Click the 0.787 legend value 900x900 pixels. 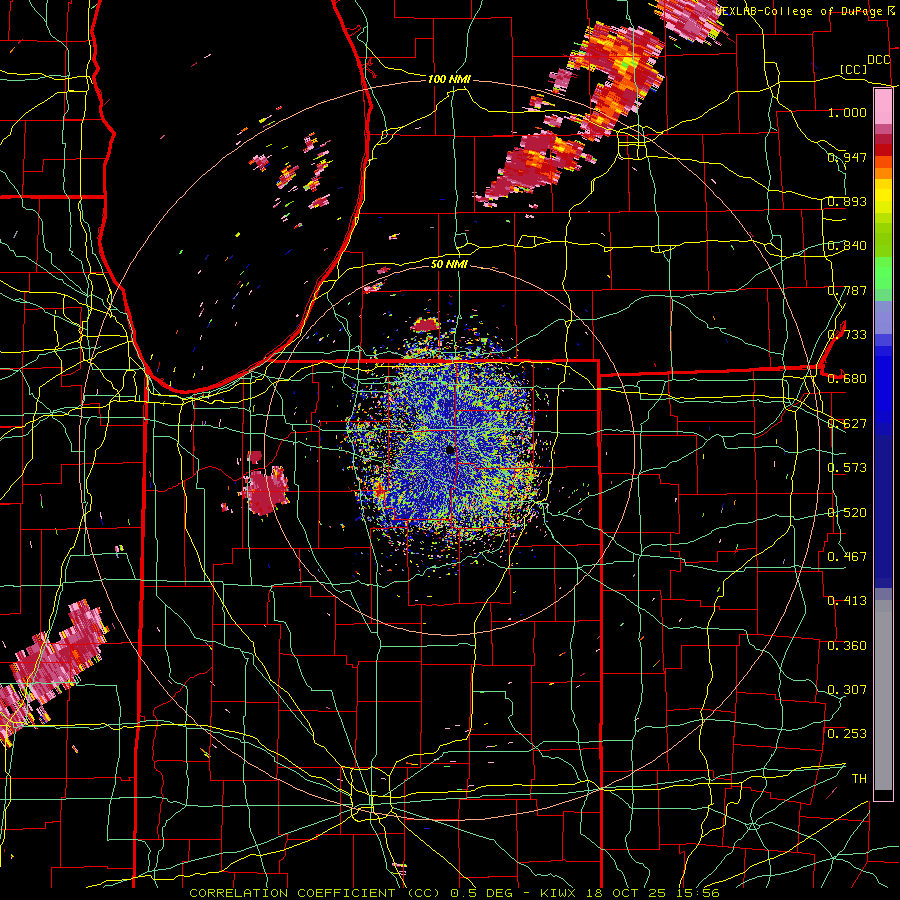(x=847, y=290)
